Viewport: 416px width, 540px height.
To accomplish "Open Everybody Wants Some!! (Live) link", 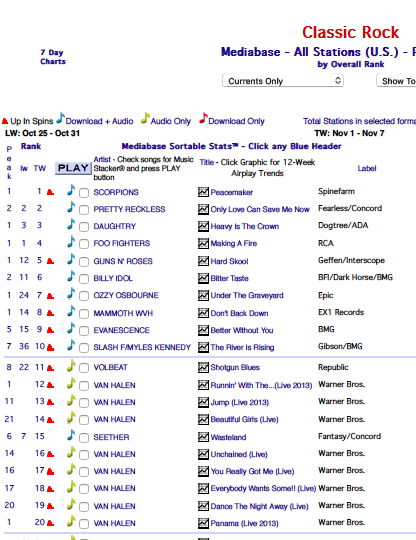I will click(x=263, y=489).
